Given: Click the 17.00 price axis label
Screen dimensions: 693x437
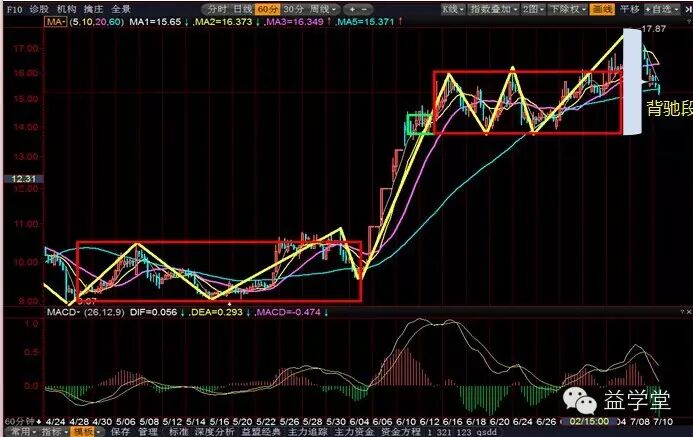Looking at the screenshot, I should [x=25, y=48].
